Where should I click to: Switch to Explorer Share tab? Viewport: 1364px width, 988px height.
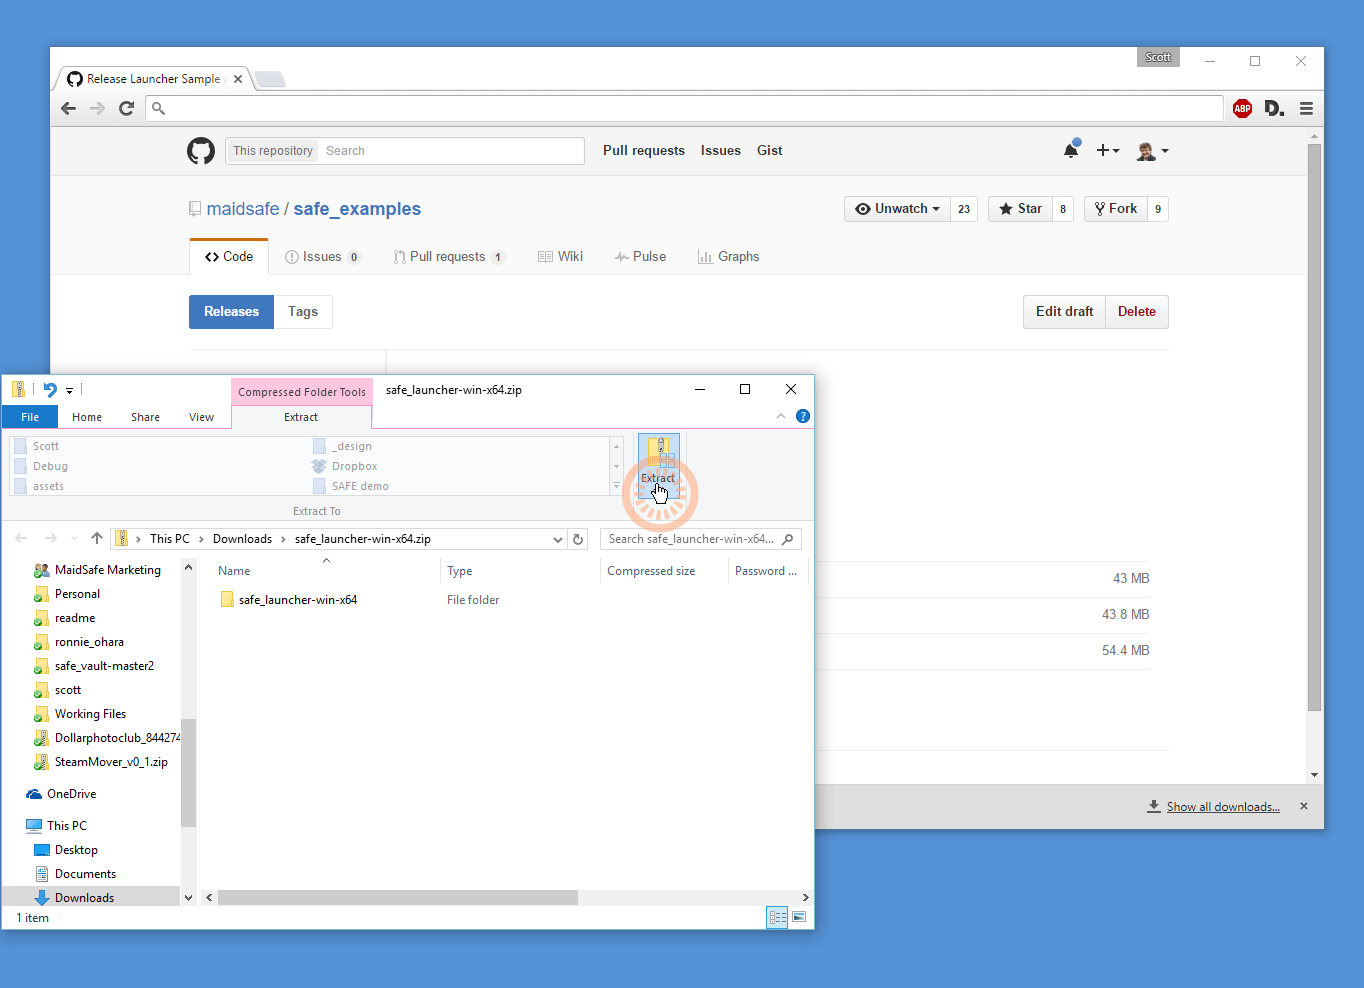[145, 417]
